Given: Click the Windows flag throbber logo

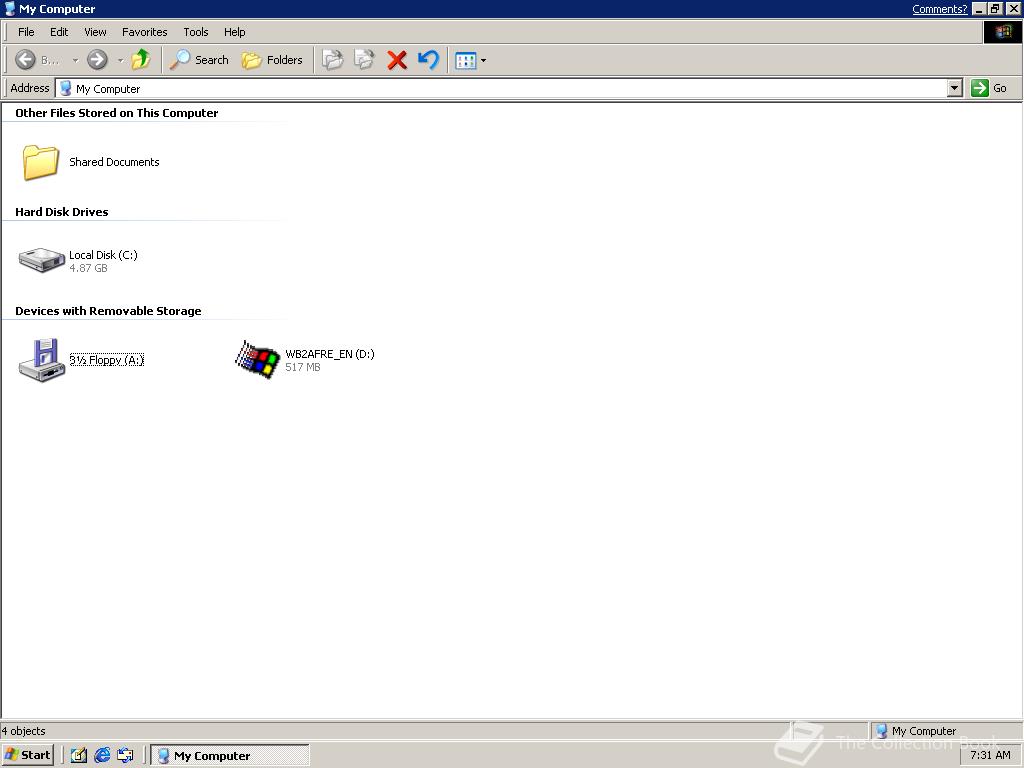Looking at the screenshot, I should (x=1003, y=32).
